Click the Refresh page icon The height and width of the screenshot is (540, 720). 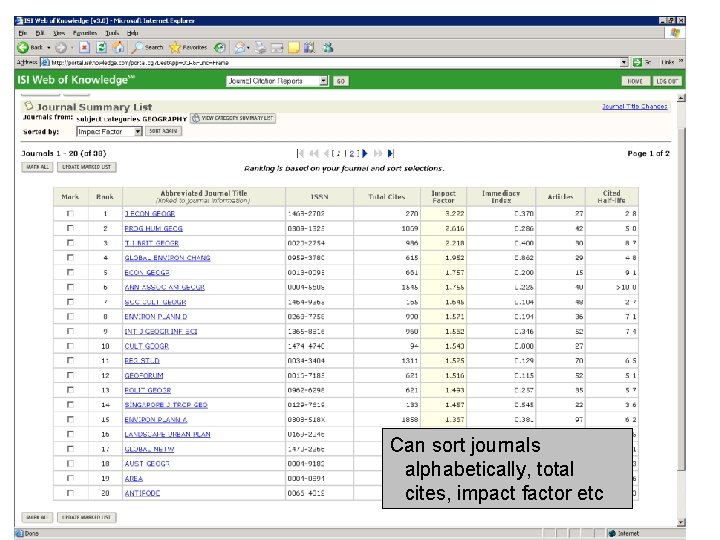coord(101,47)
